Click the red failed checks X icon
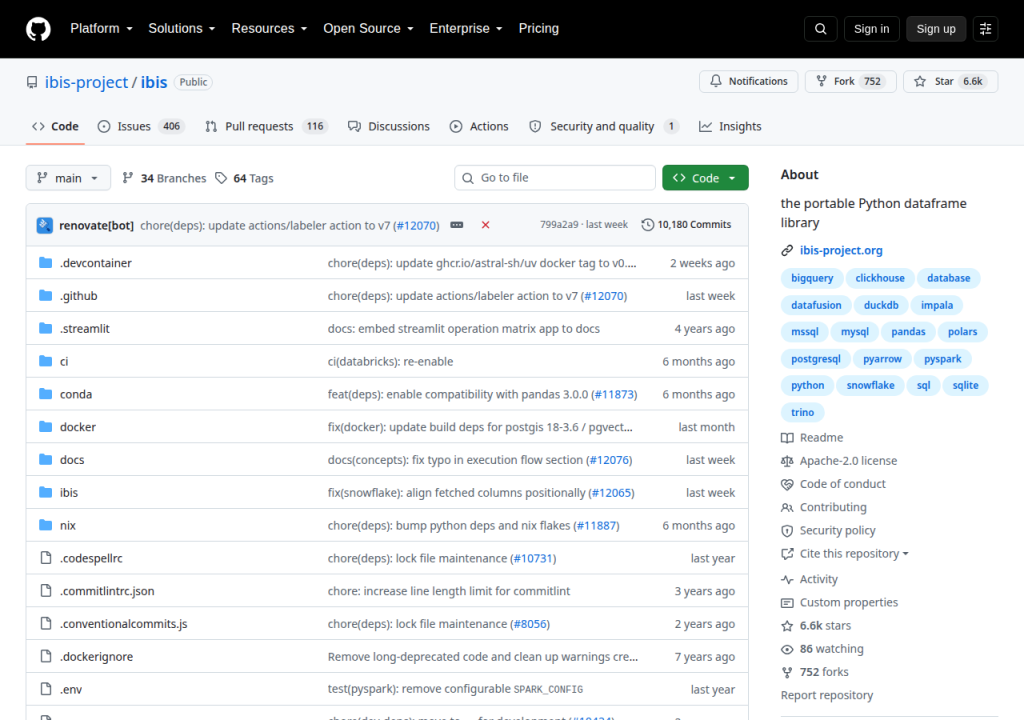 click(485, 225)
